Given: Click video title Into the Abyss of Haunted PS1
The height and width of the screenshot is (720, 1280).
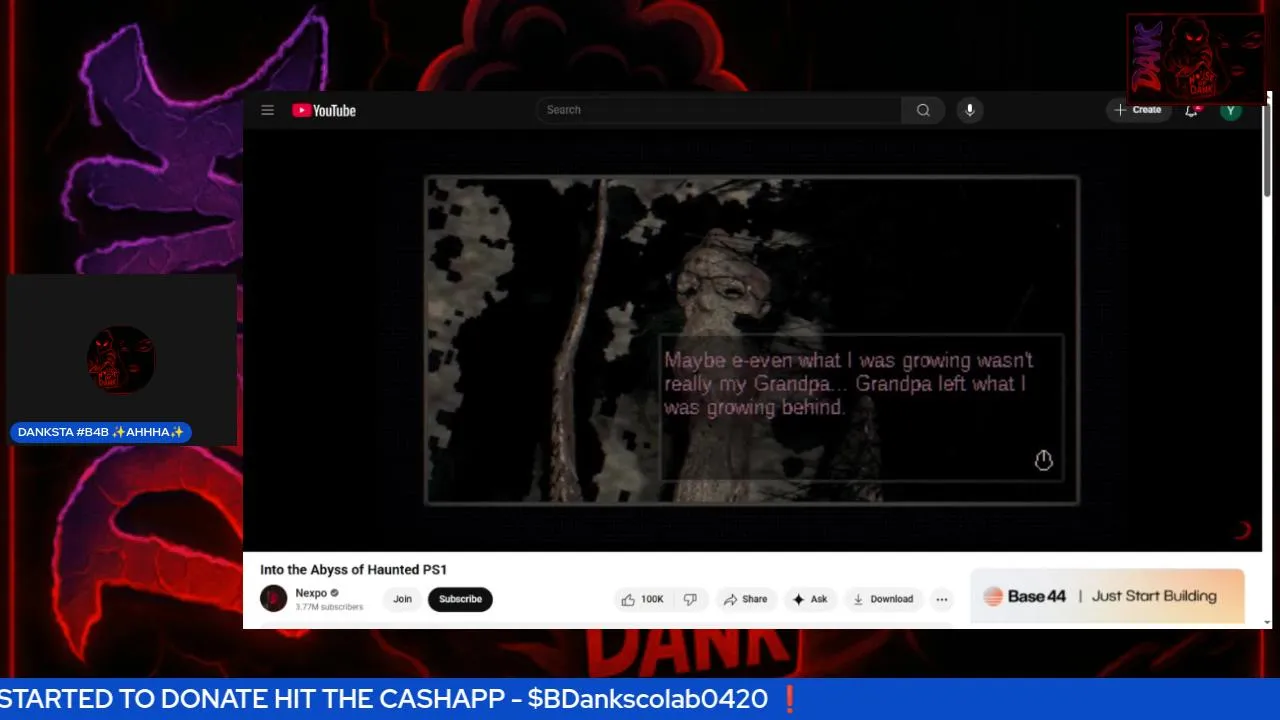Looking at the screenshot, I should pos(354,570).
